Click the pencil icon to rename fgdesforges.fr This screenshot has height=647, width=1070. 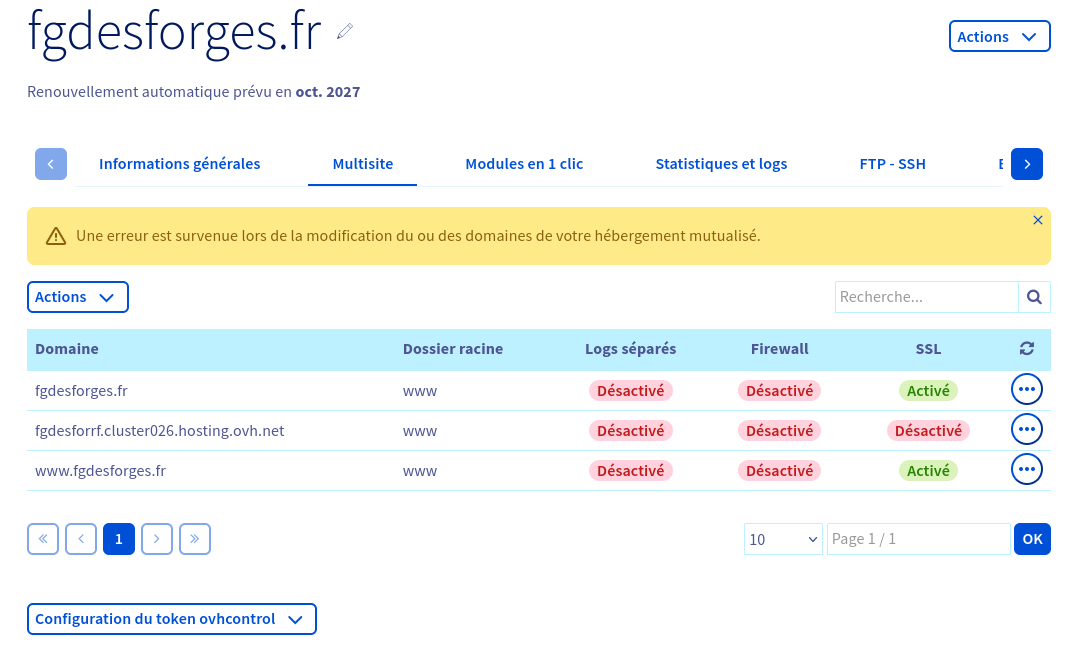pos(345,32)
